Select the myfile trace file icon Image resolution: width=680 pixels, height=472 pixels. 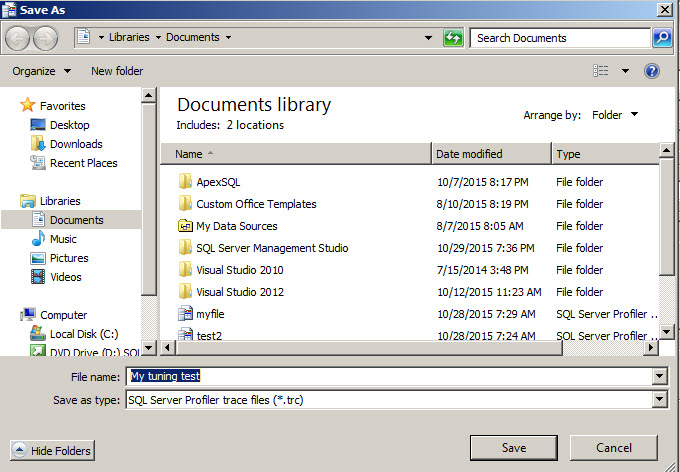click(x=185, y=314)
